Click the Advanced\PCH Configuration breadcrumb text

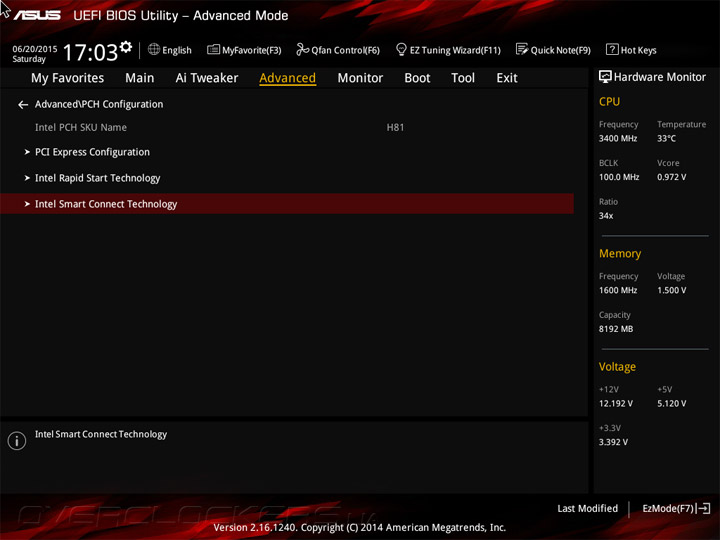[99, 104]
